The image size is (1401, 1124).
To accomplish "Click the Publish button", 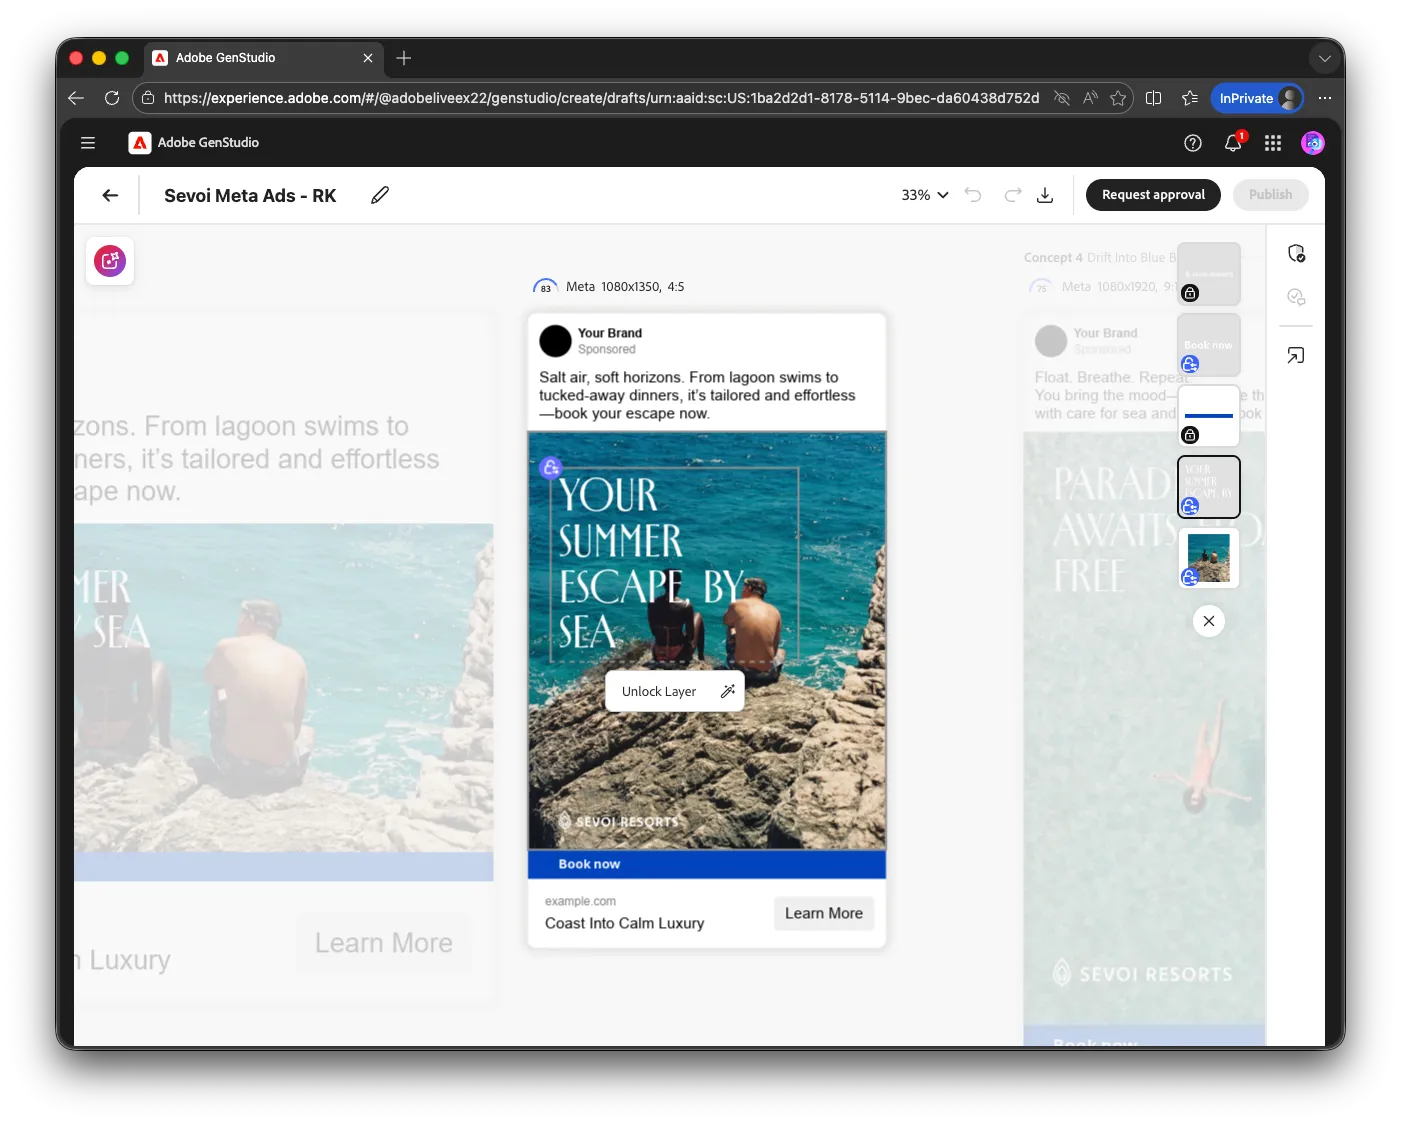I will pos(1270,195).
